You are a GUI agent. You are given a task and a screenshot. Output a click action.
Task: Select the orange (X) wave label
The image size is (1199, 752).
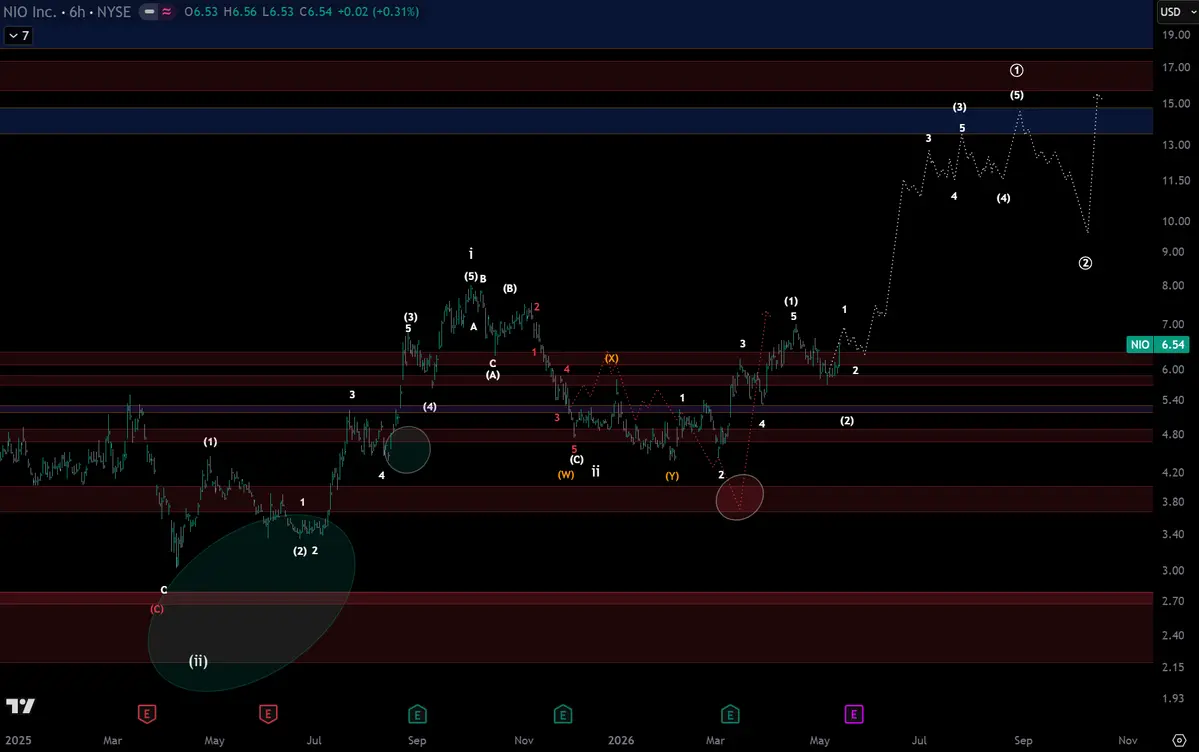612,358
